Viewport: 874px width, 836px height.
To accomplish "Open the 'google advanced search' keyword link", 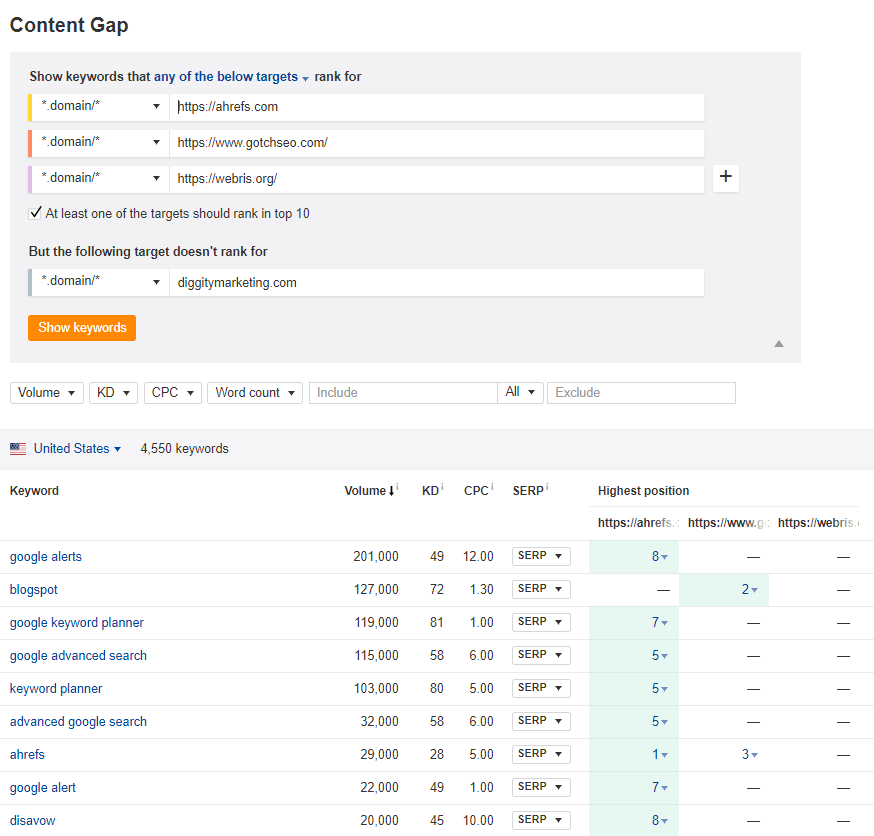I will pyautogui.click(x=78, y=655).
